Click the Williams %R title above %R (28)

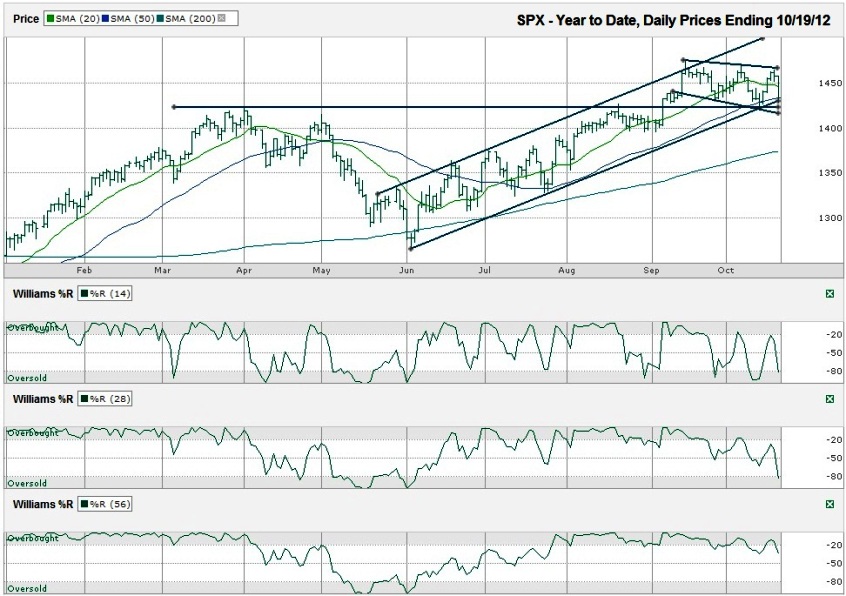(x=43, y=399)
